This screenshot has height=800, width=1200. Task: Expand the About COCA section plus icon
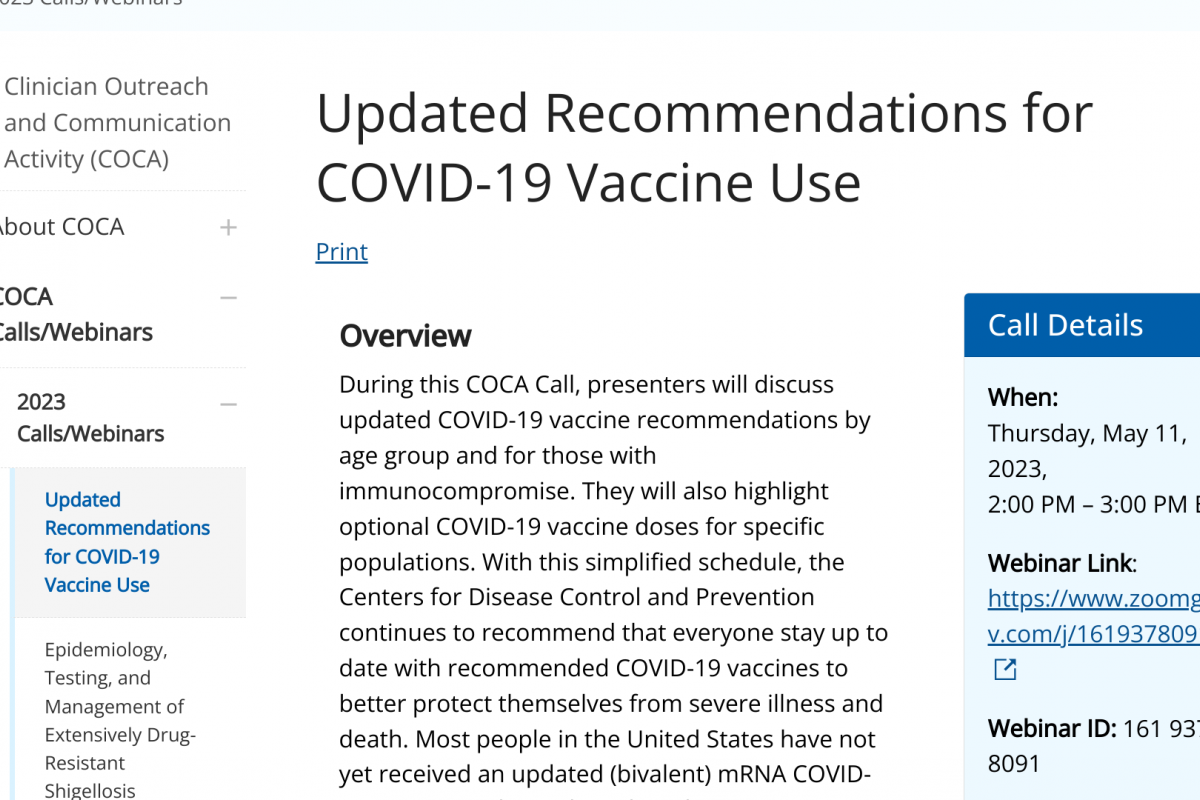pyautogui.click(x=229, y=228)
